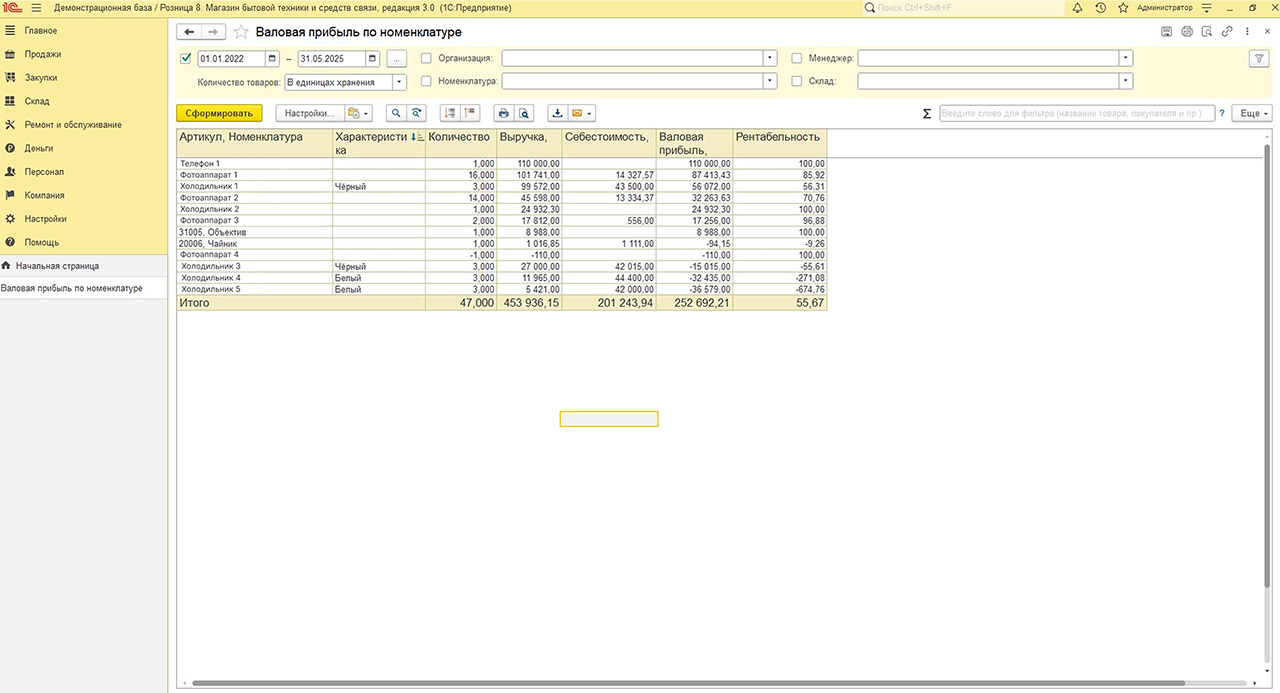This screenshot has width=1280, height=693.
Task: Enable the Номенклатура filter checkbox
Action: coord(427,81)
